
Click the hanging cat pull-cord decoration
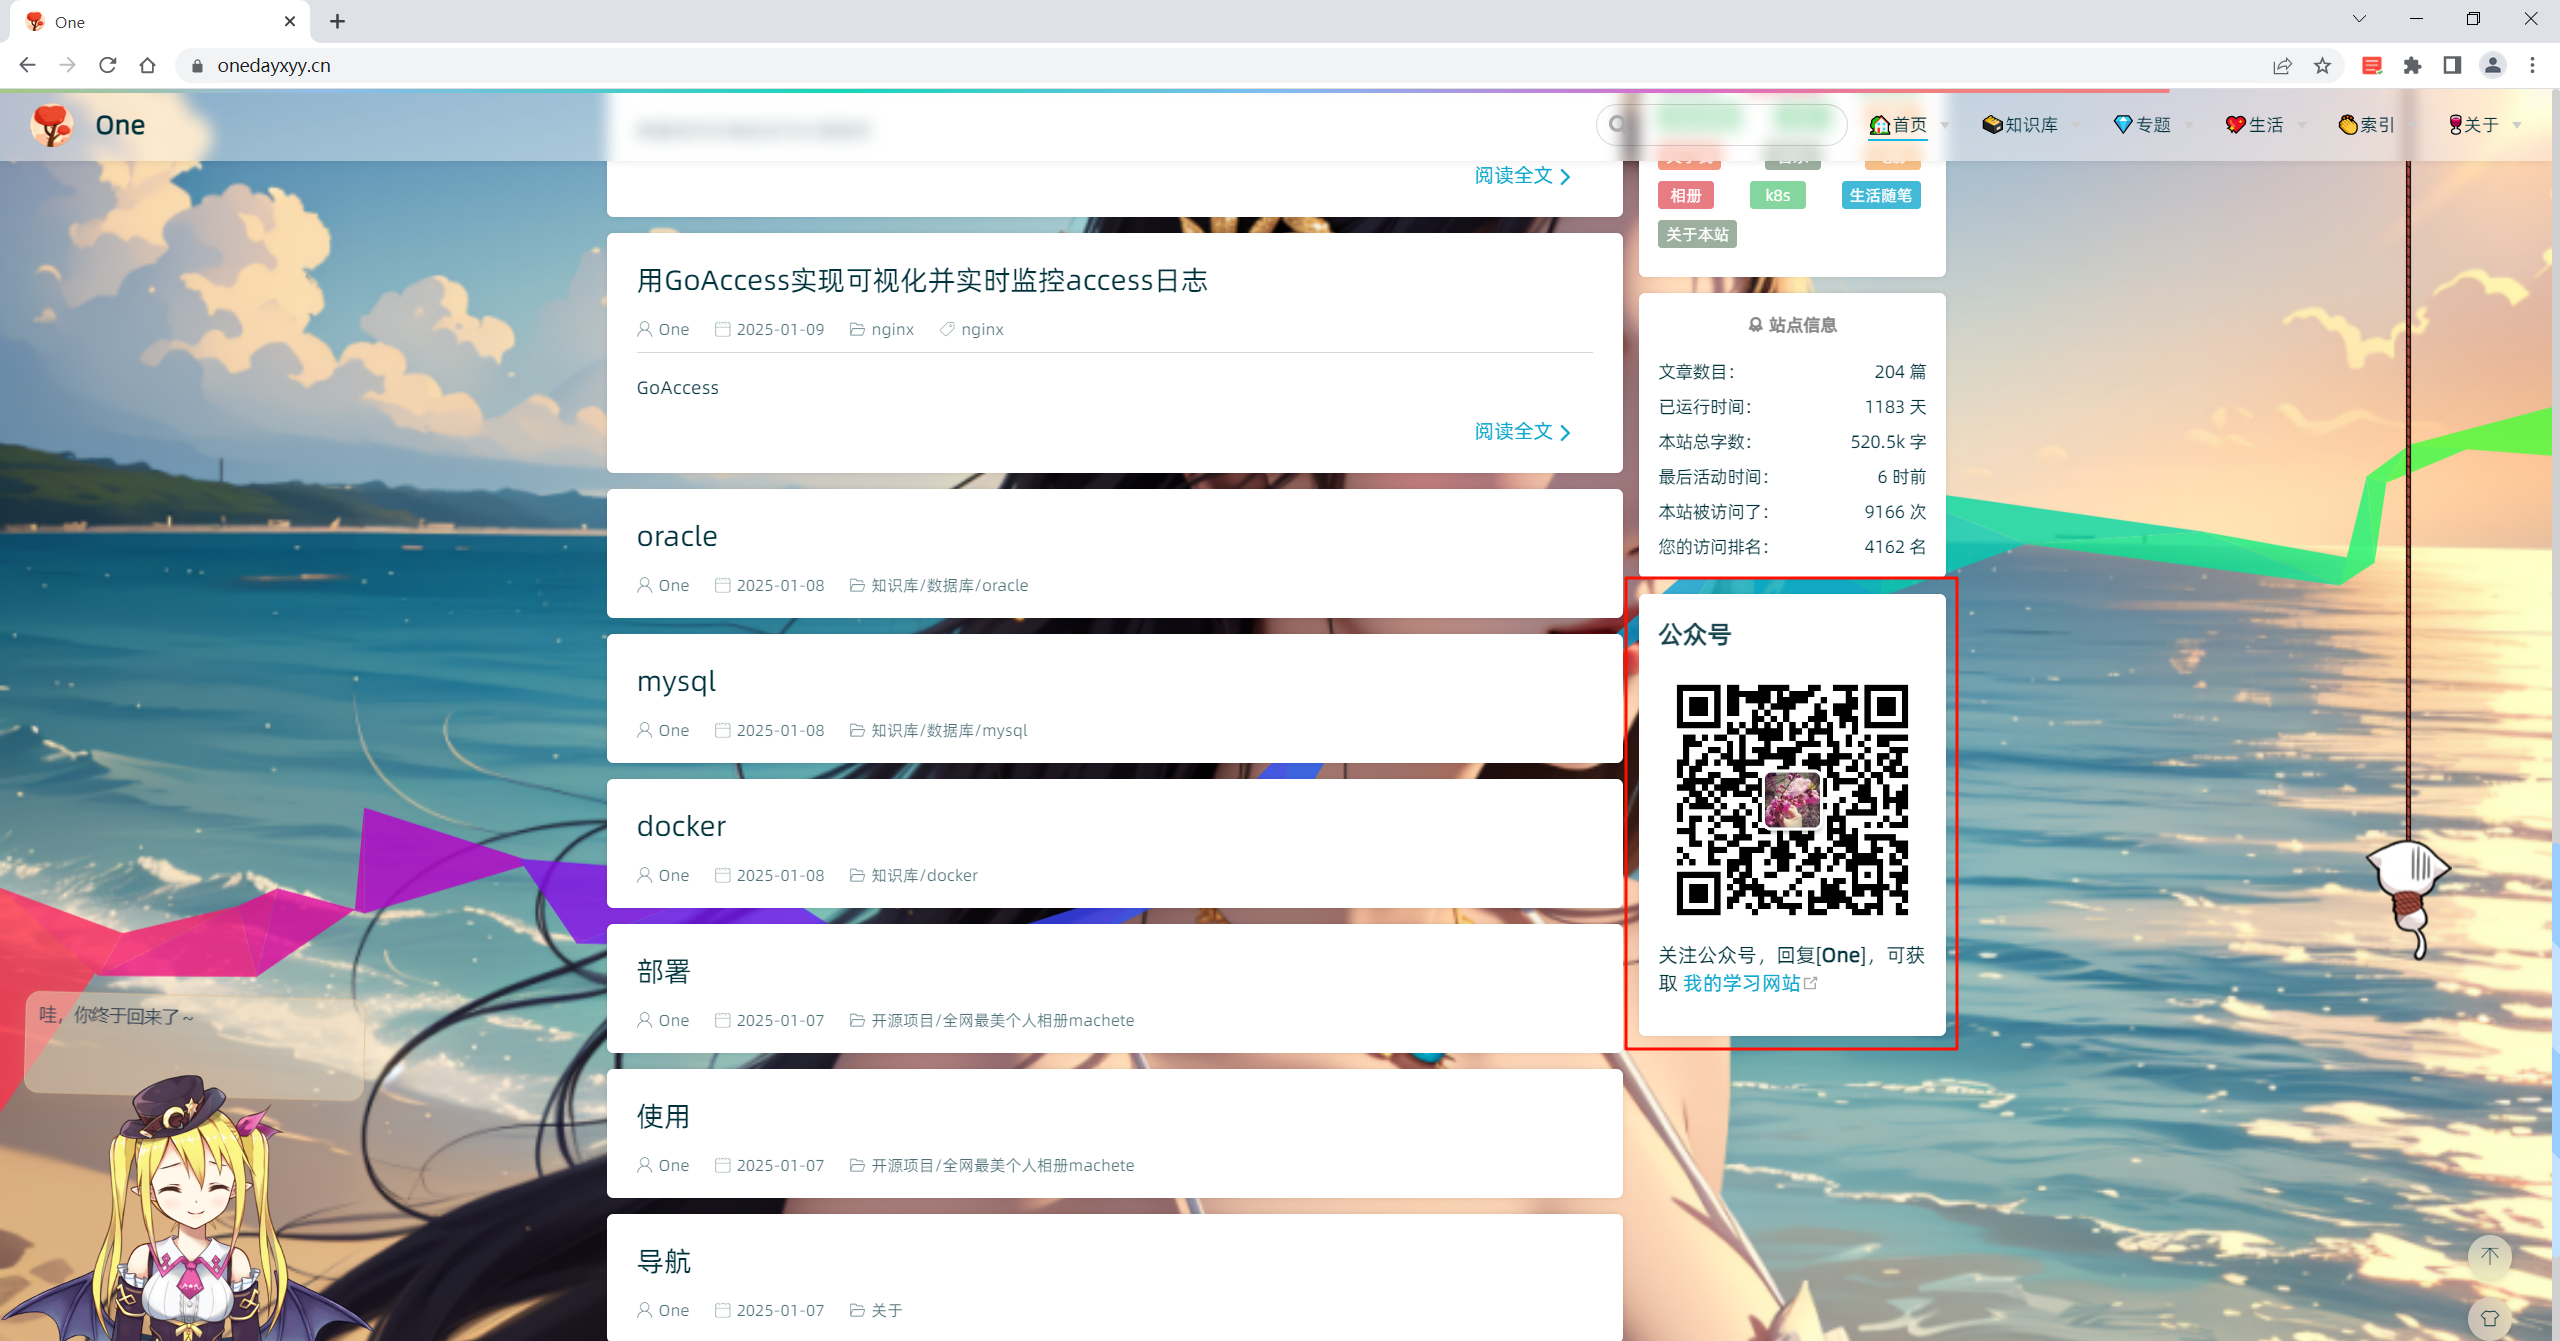pyautogui.click(x=2408, y=900)
